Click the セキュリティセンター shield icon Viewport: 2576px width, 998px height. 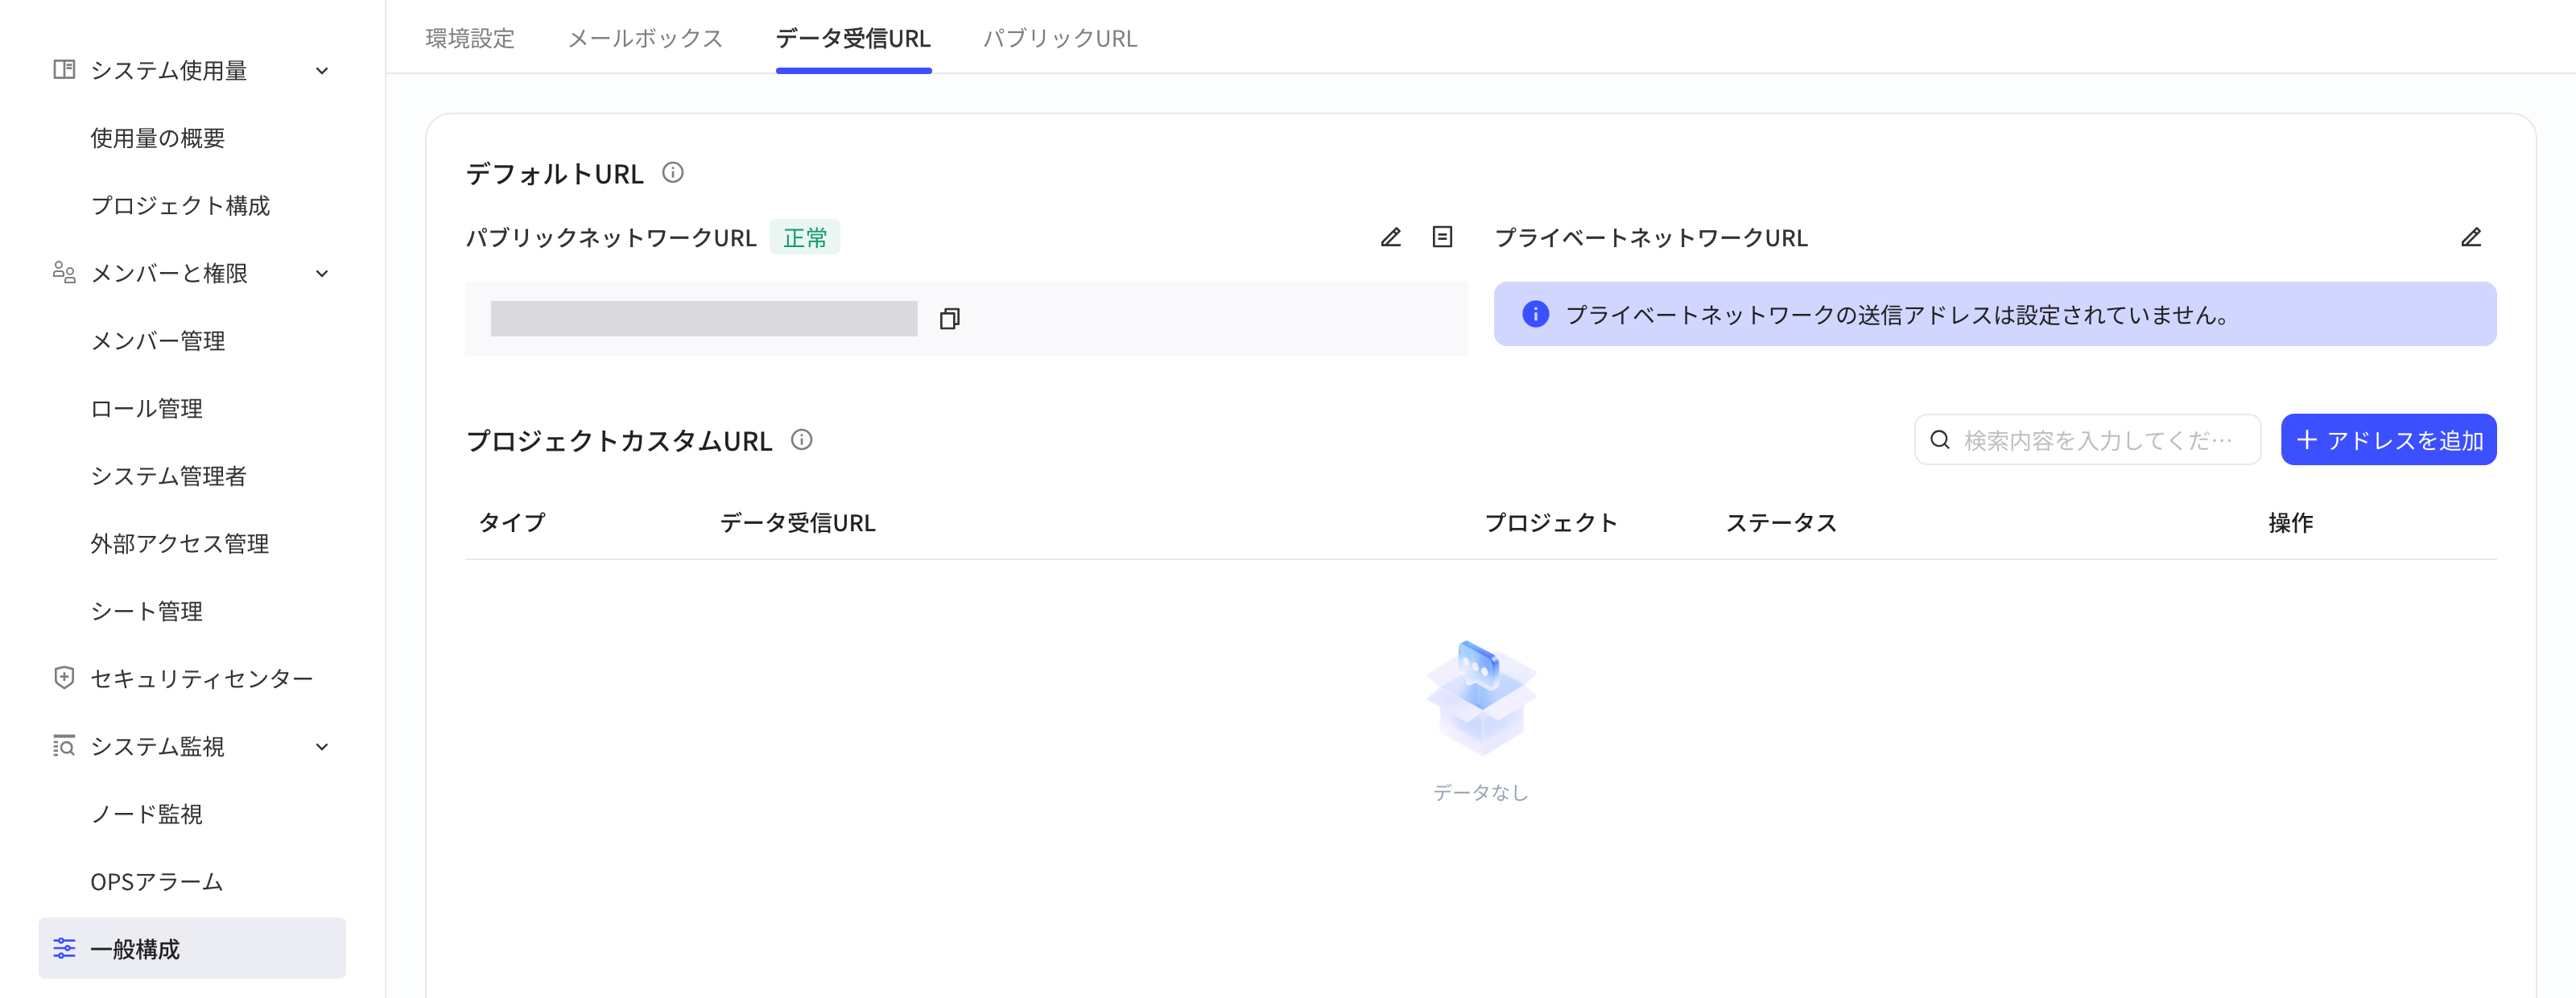tap(64, 678)
